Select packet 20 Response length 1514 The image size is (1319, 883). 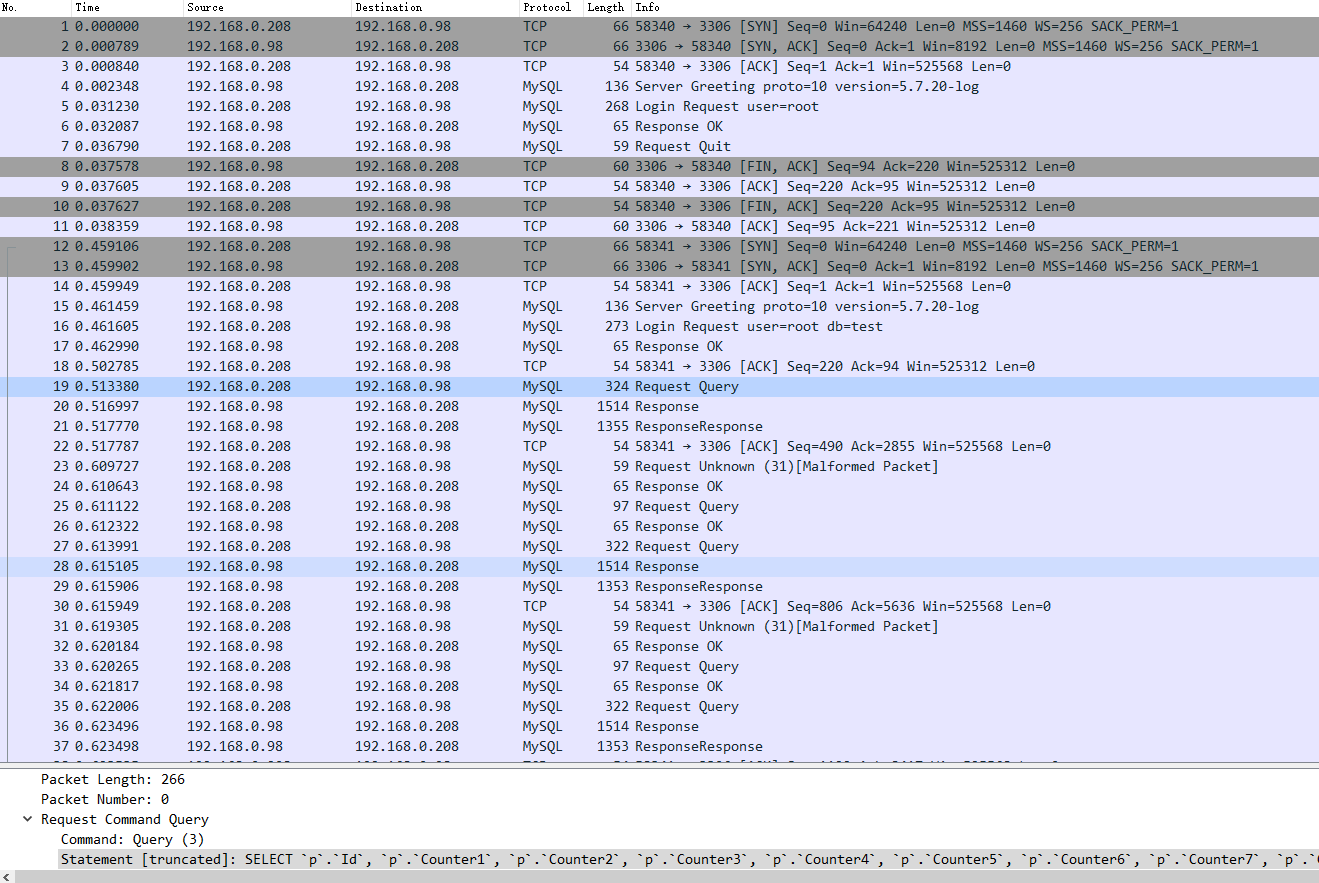pyautogui.click(x=659, y=406)
